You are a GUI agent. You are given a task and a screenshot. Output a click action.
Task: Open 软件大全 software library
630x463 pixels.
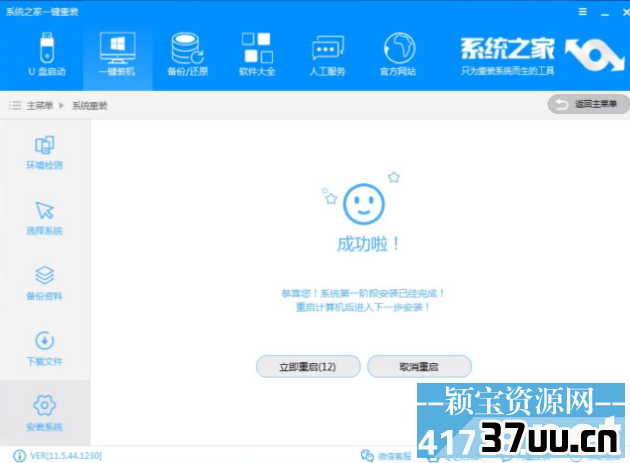257,54
